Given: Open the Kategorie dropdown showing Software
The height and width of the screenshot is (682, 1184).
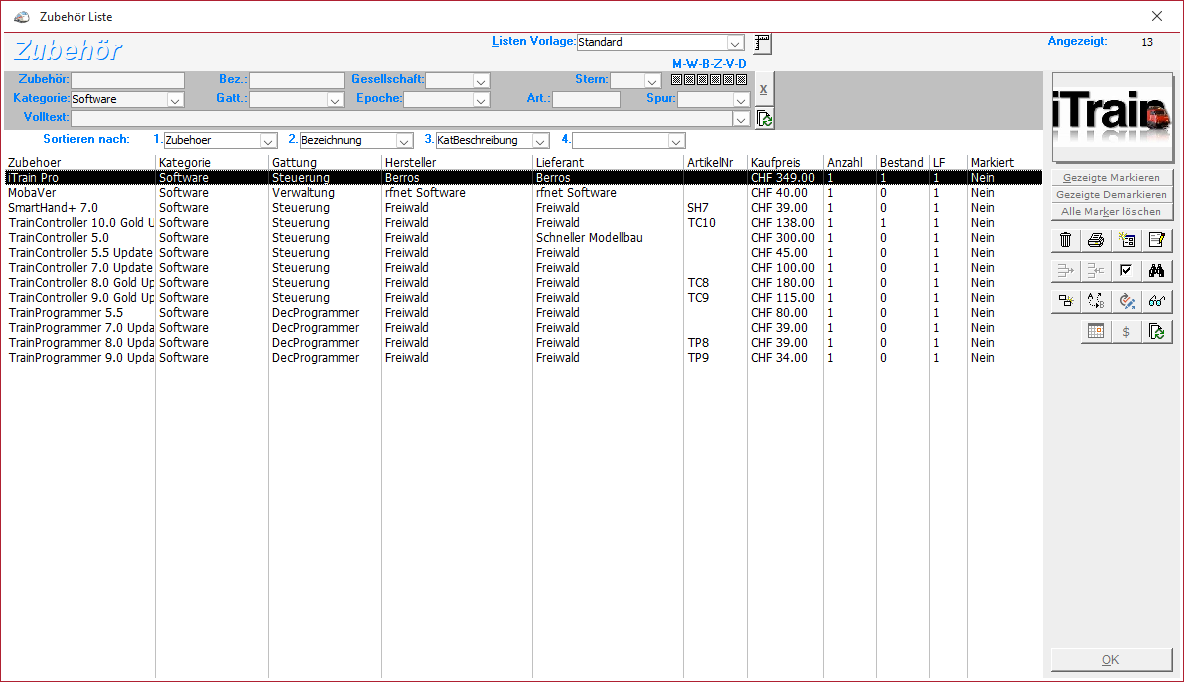Looking at the screenshot, I should (175, 100).
